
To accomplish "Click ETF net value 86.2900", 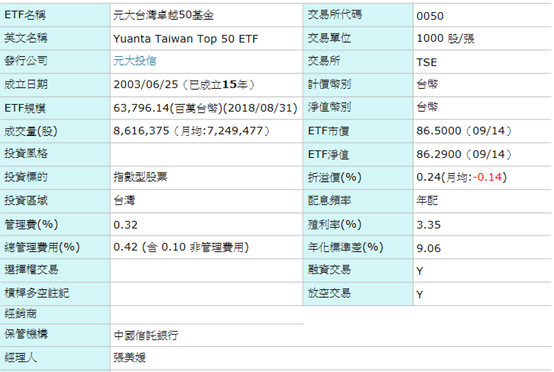I will [438, 154].
